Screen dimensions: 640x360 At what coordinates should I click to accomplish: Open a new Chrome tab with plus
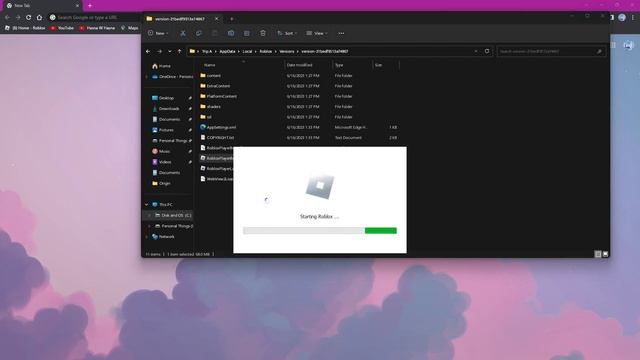pos(90,6)
